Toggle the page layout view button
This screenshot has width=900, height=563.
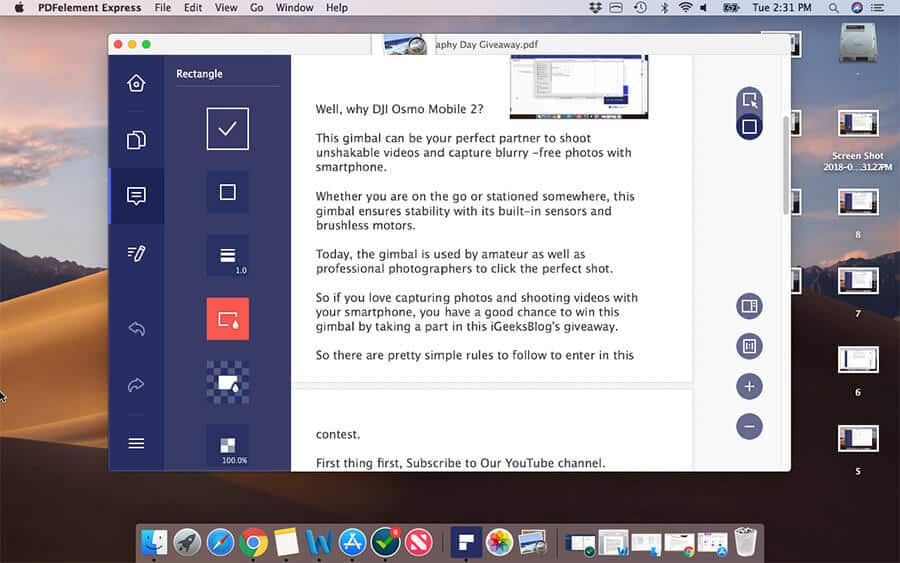click(x=750, y=306)
